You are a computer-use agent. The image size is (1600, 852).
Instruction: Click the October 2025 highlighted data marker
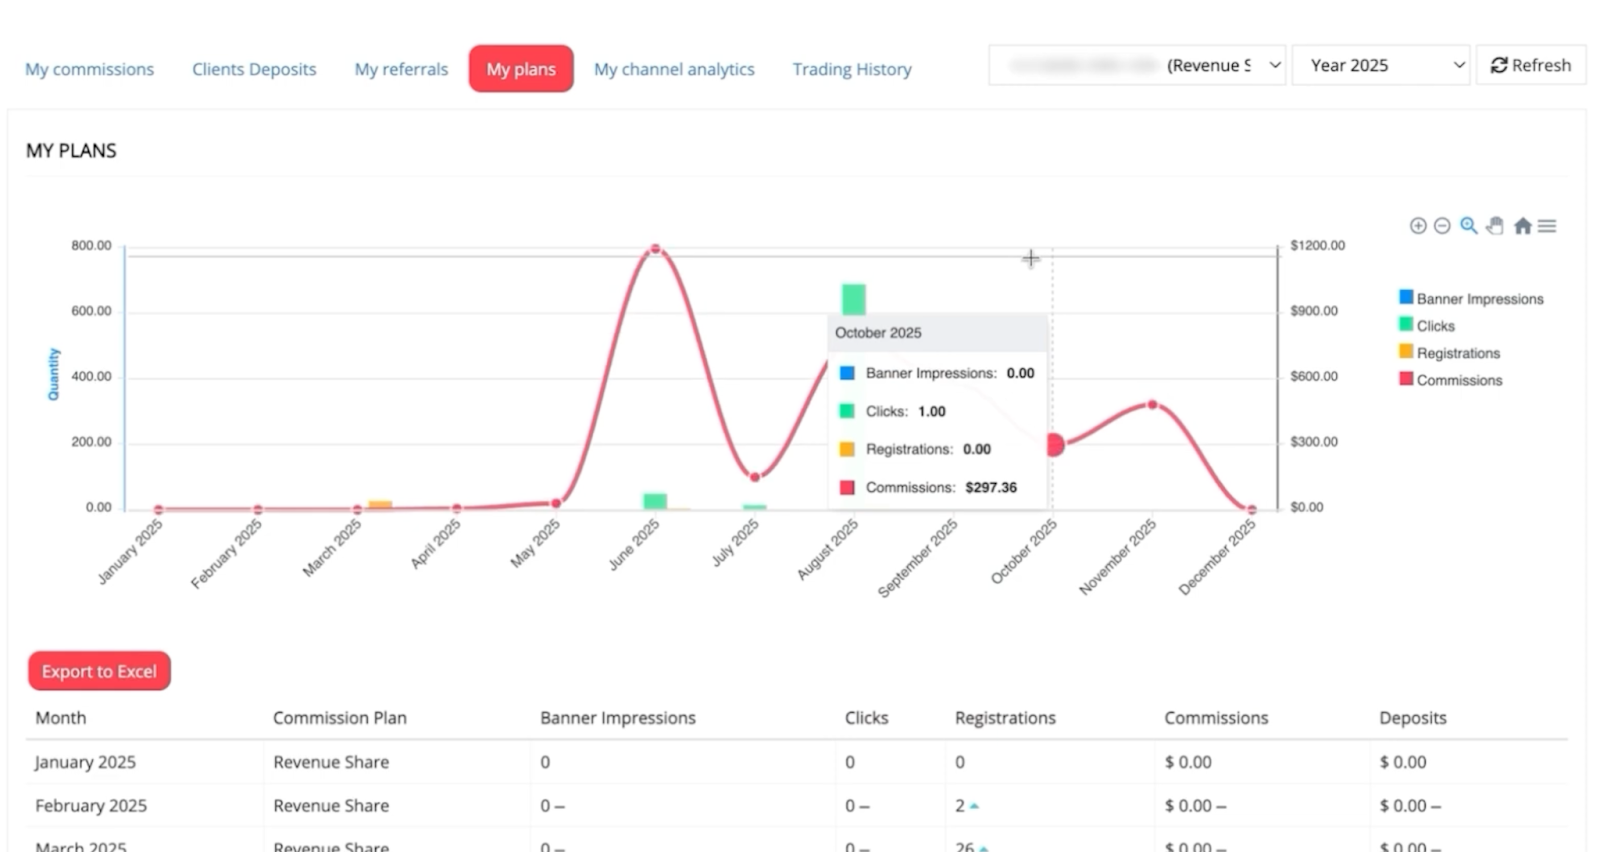[x=1054, y=445]
